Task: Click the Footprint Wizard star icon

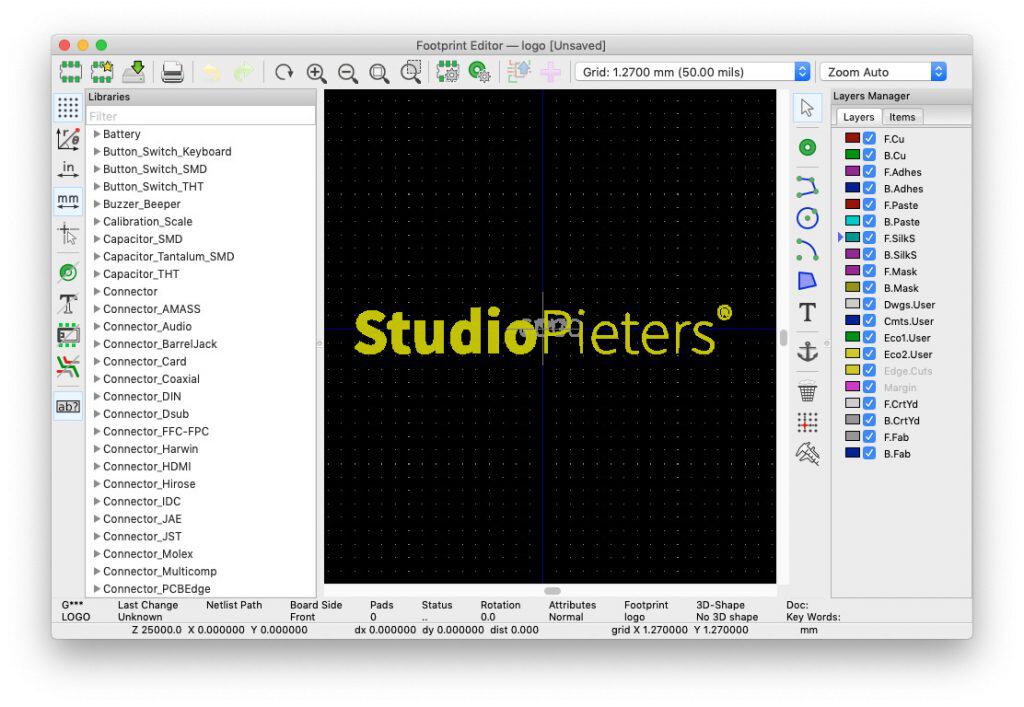Action: click(102, 72)
